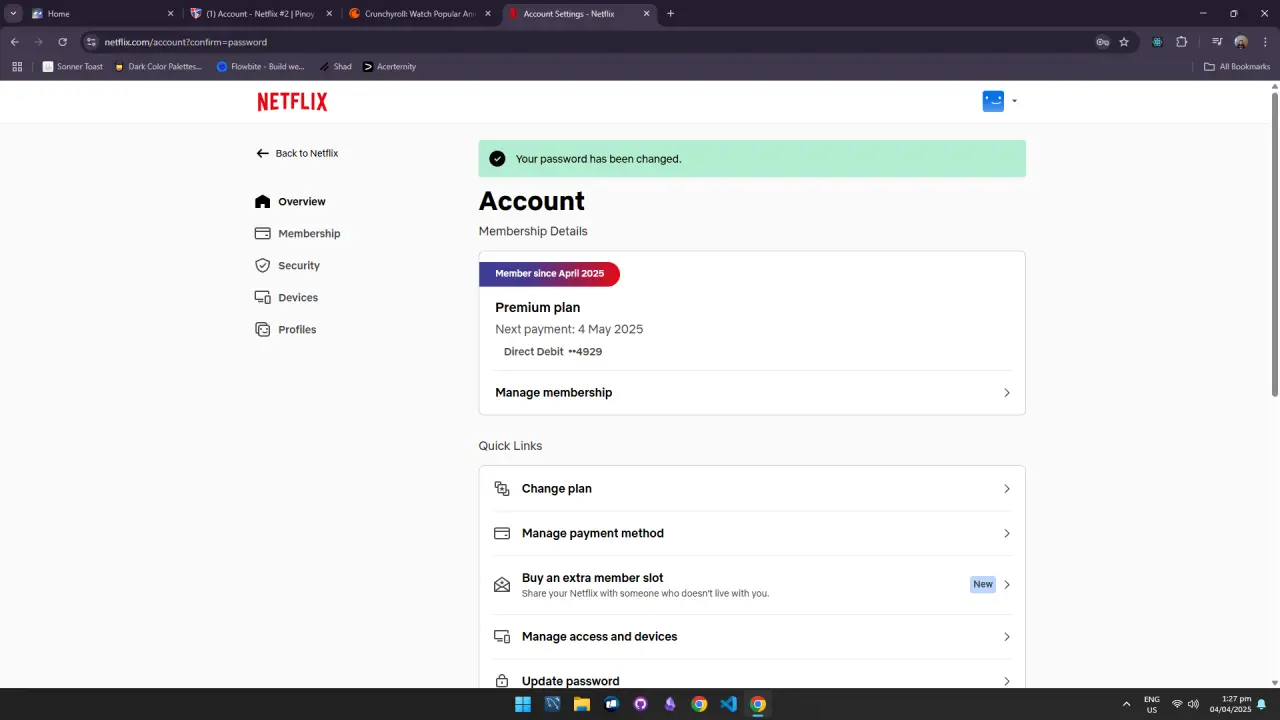This screenshot has width=1280, height=720.
Task: Open the Dark Color Palettes bookmark
Action: tap(158, 67)
